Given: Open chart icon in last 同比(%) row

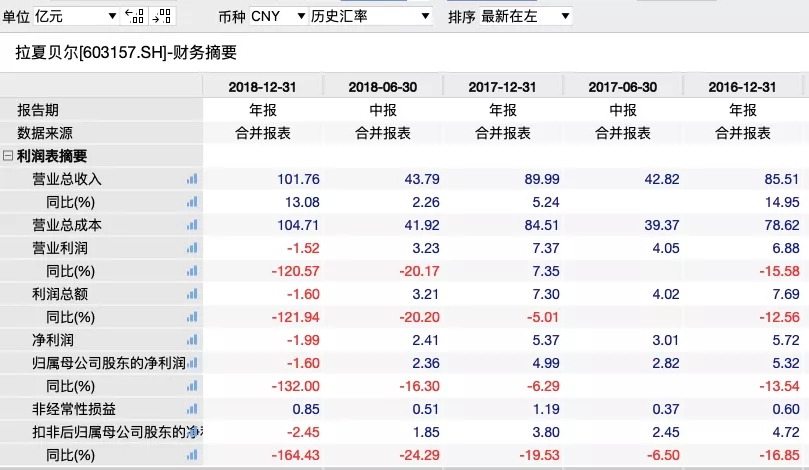Looking at the screenshot, I should click(x=192, y=455).
